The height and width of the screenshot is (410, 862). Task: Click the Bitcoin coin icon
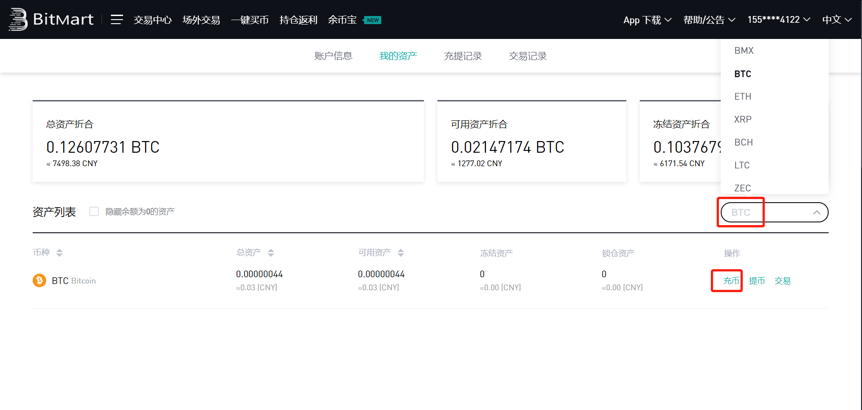[39, 281]
